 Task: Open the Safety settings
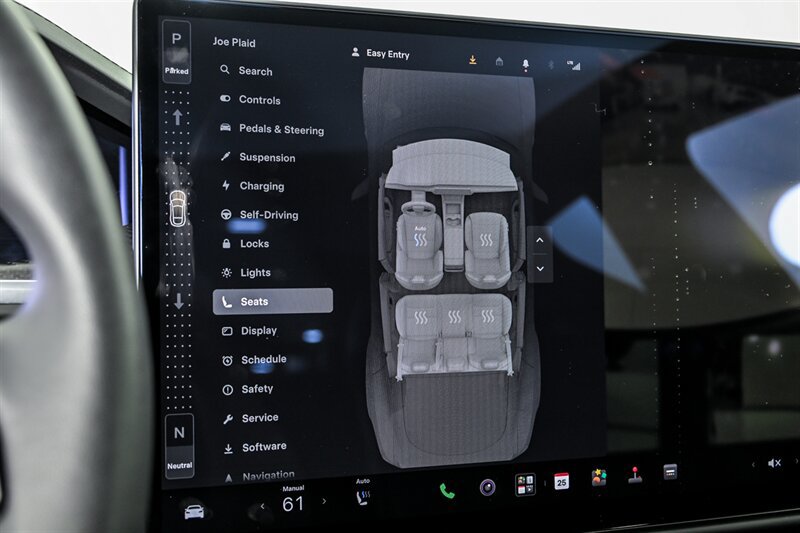click(248, 389)
